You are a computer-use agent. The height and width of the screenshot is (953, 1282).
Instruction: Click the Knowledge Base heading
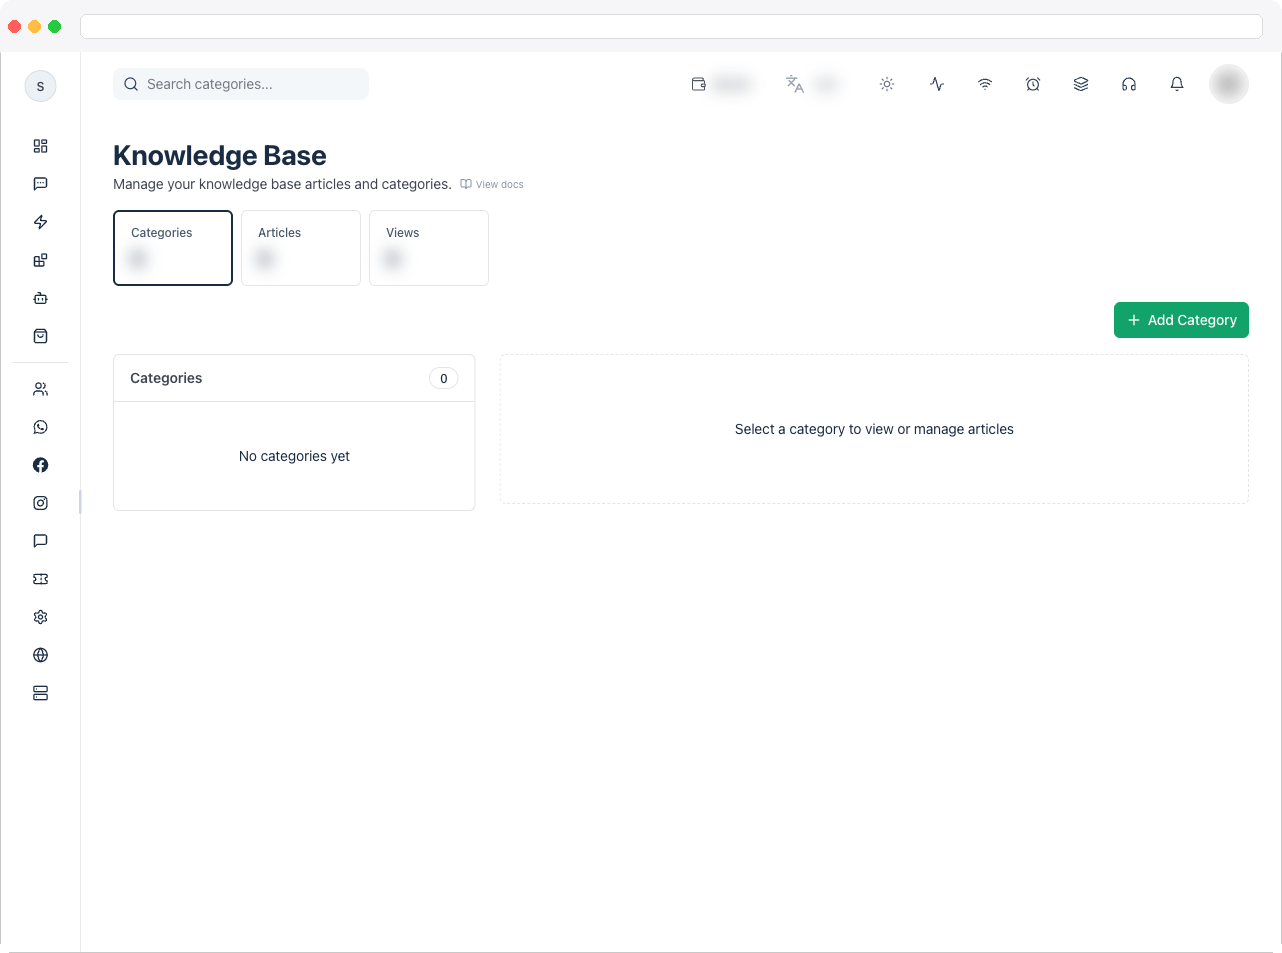(220, 156)
